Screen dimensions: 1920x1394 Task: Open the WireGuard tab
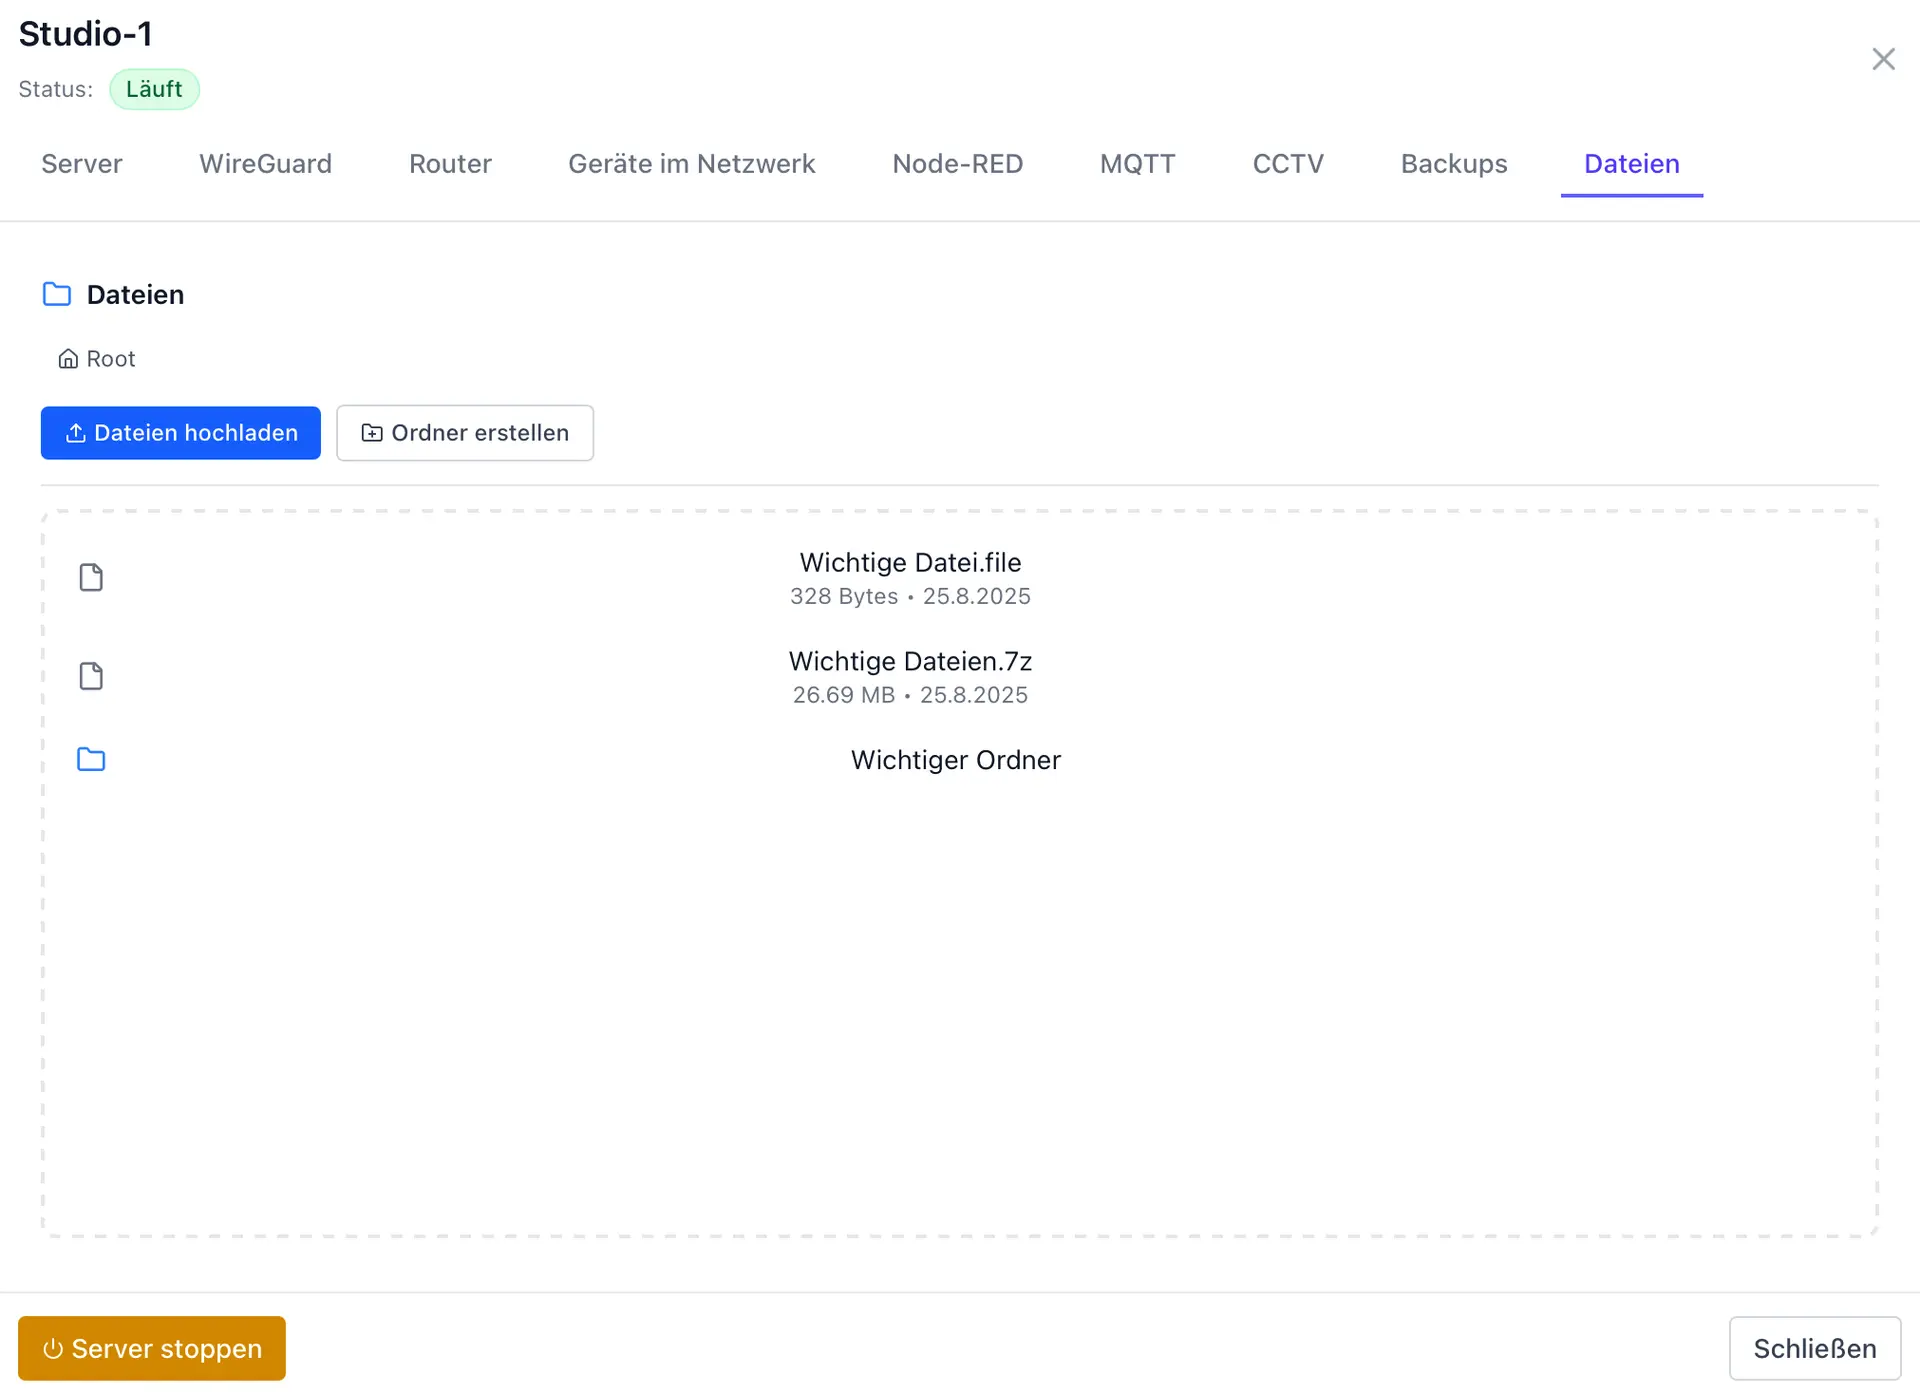[x=265, y=164]
